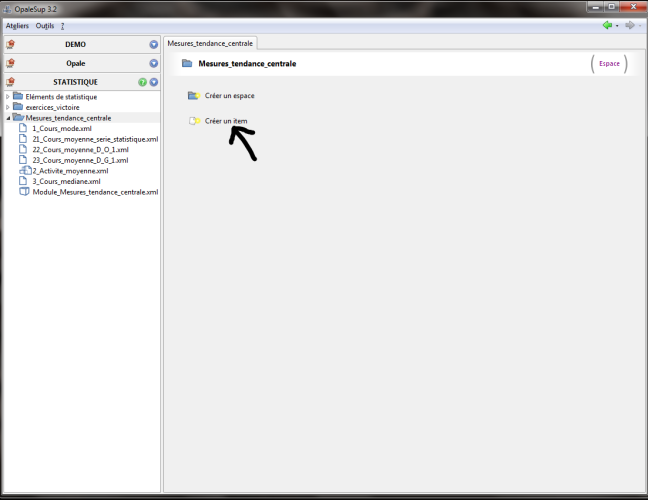Open 2_Activite_moyenne.xml
Screen dimensions: 648x500
70,171
